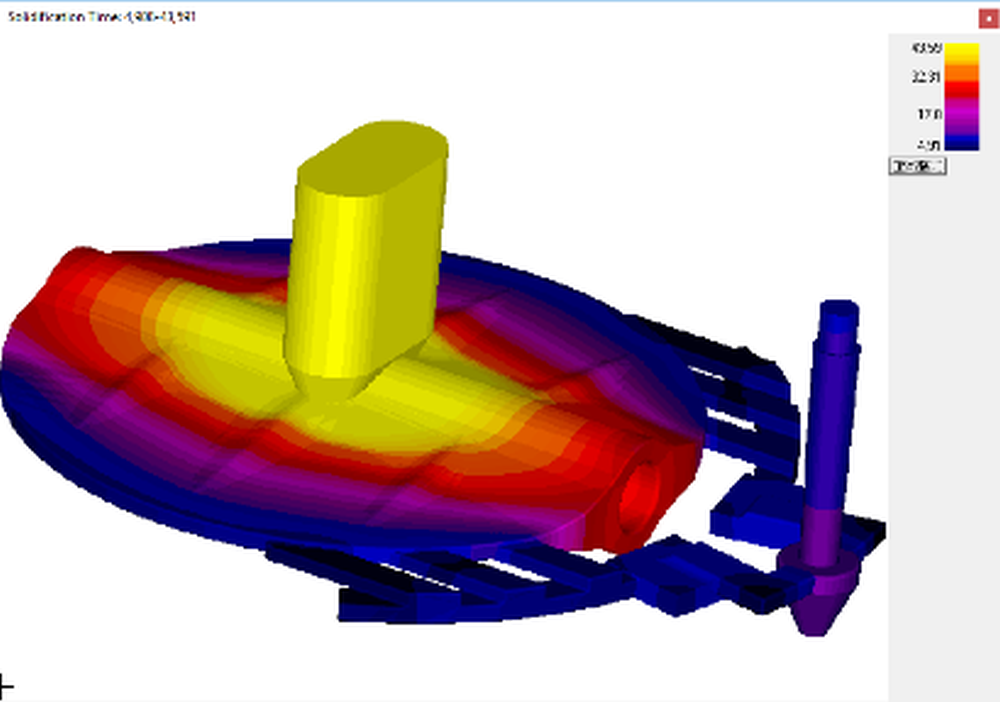1000x702 pixels.
Task: Click the top maximum value of legend
Action: (x=924, y=48)
